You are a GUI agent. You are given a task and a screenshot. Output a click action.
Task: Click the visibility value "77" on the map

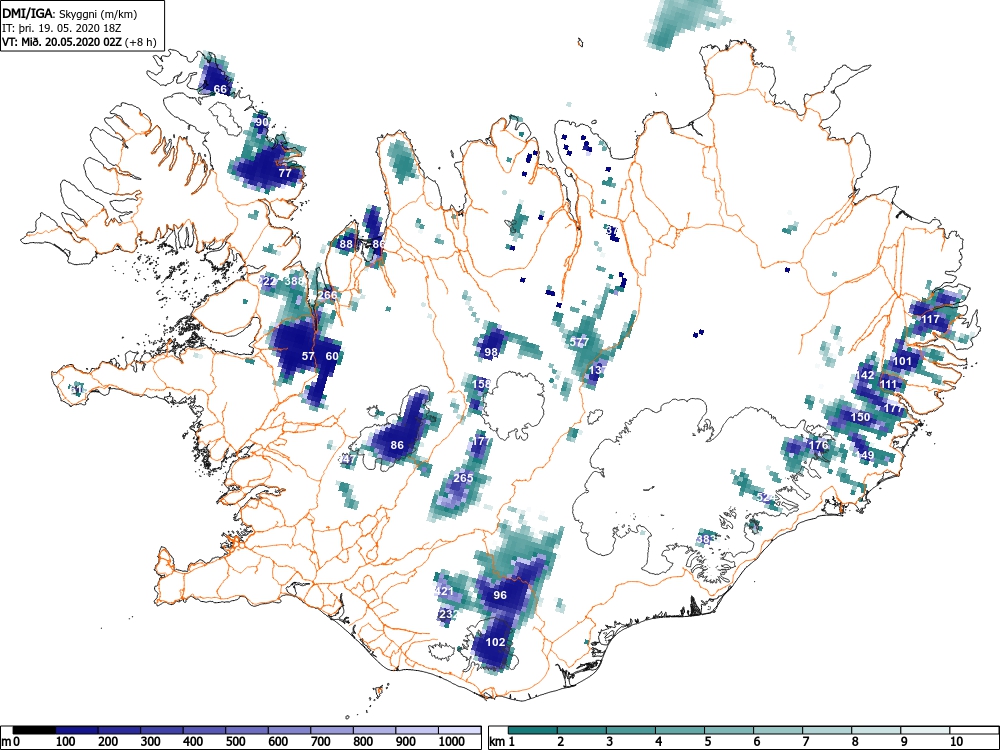(285, 173)
